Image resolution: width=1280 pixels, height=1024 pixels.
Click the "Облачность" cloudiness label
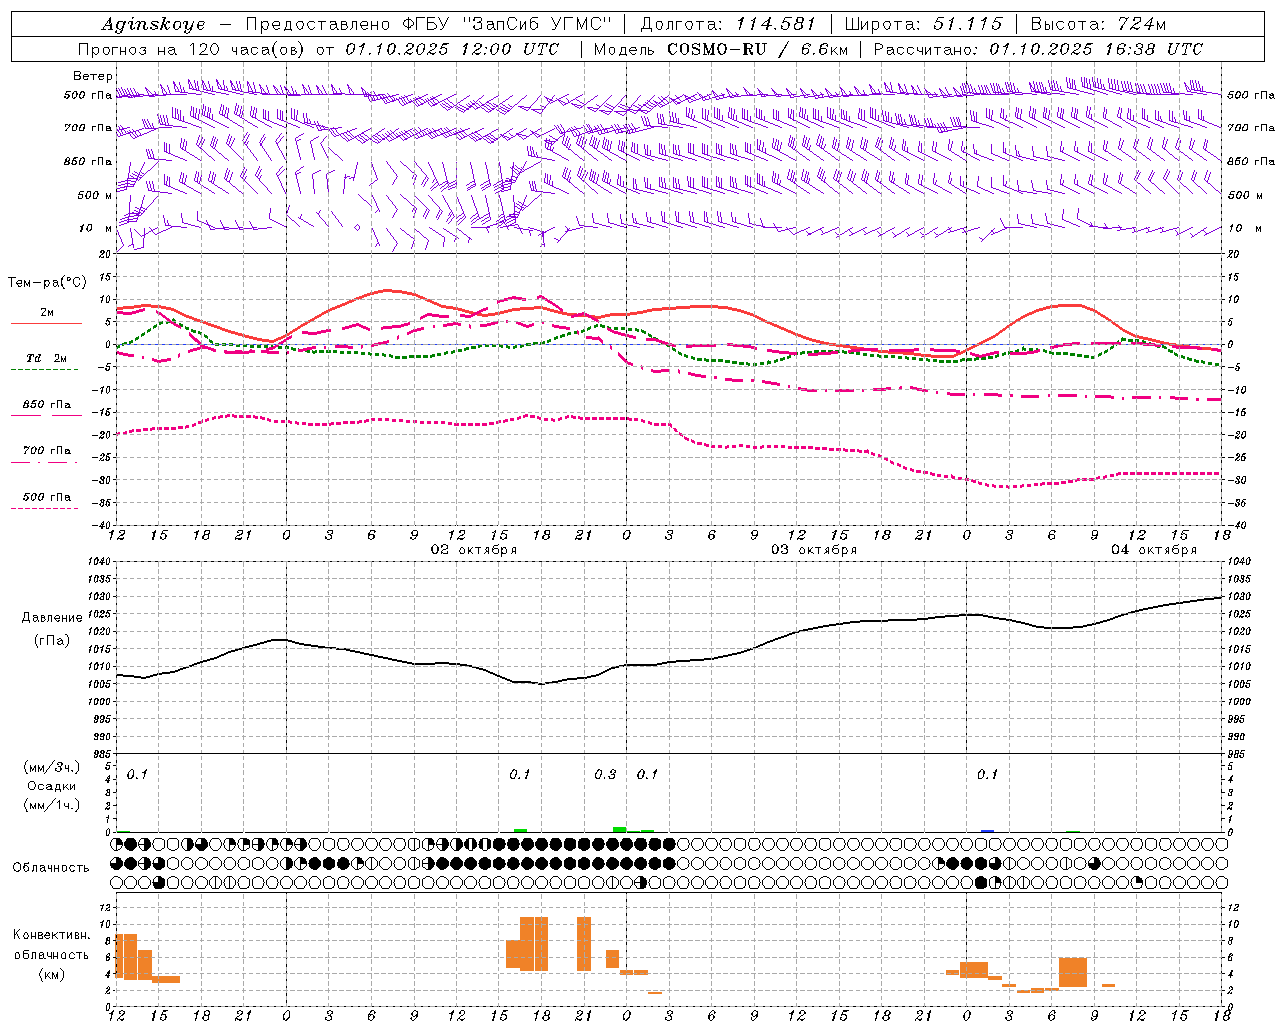tap(51, 868)
